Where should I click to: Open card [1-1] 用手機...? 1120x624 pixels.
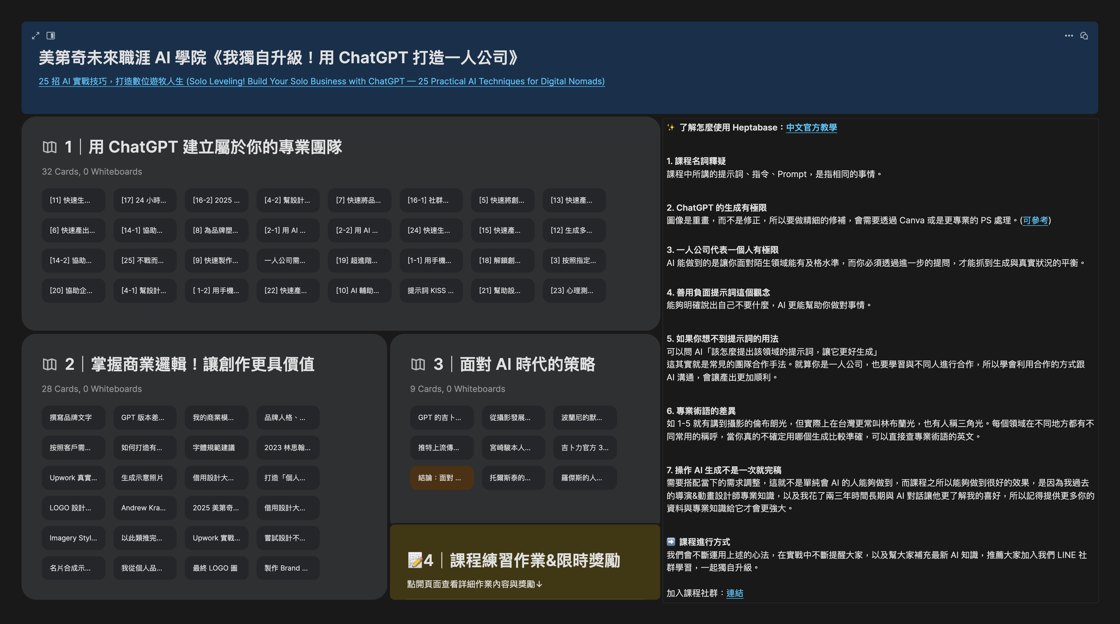(431, 261)
